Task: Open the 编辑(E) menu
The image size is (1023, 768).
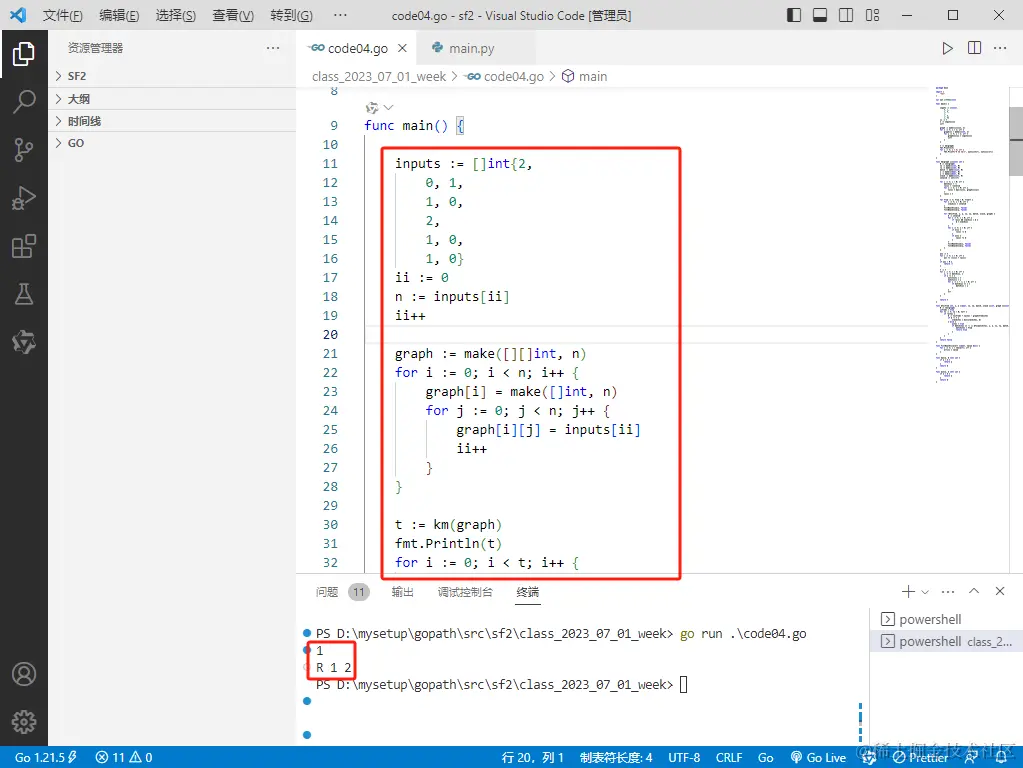Action: (119, 15)
